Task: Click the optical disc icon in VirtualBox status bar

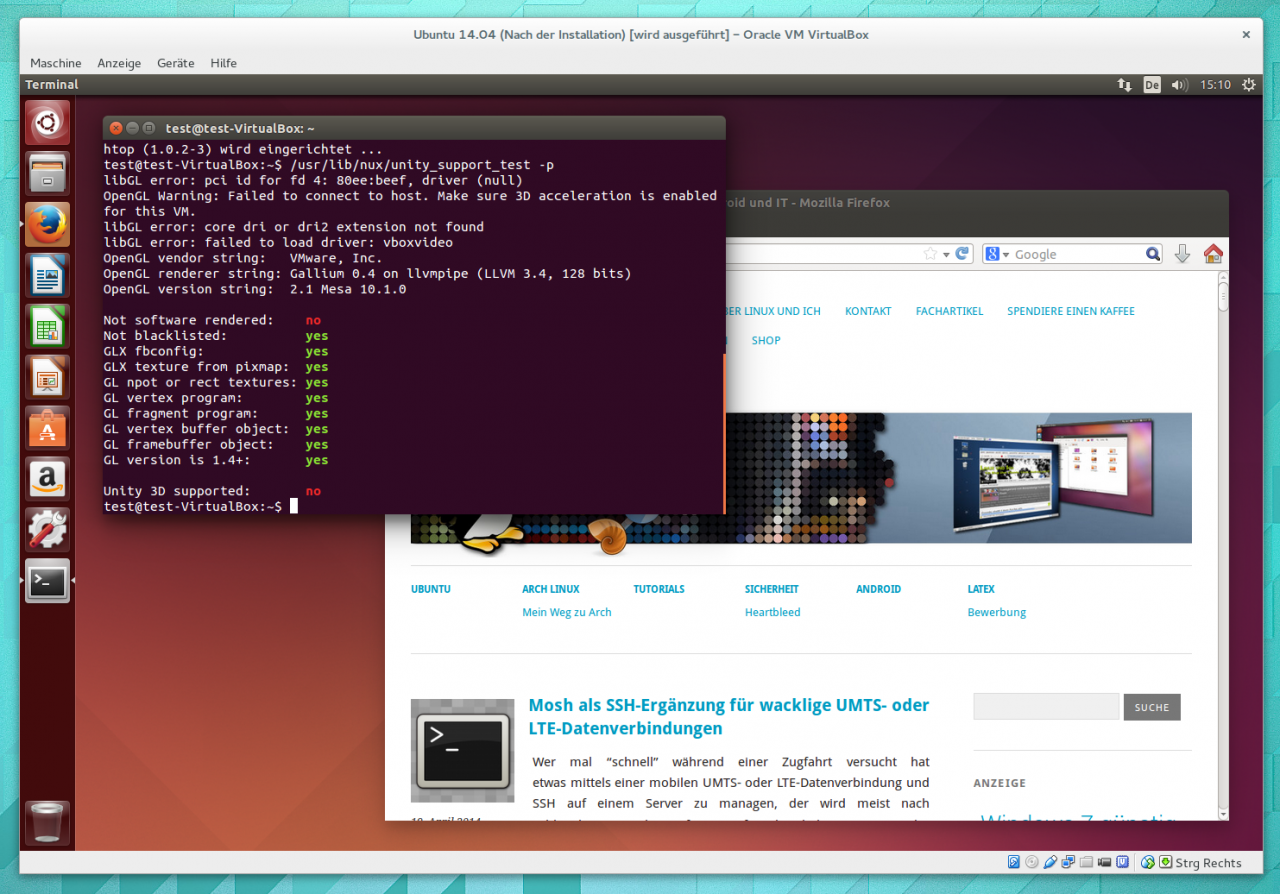Action: pyautogui.click(x=1032, y=862)
